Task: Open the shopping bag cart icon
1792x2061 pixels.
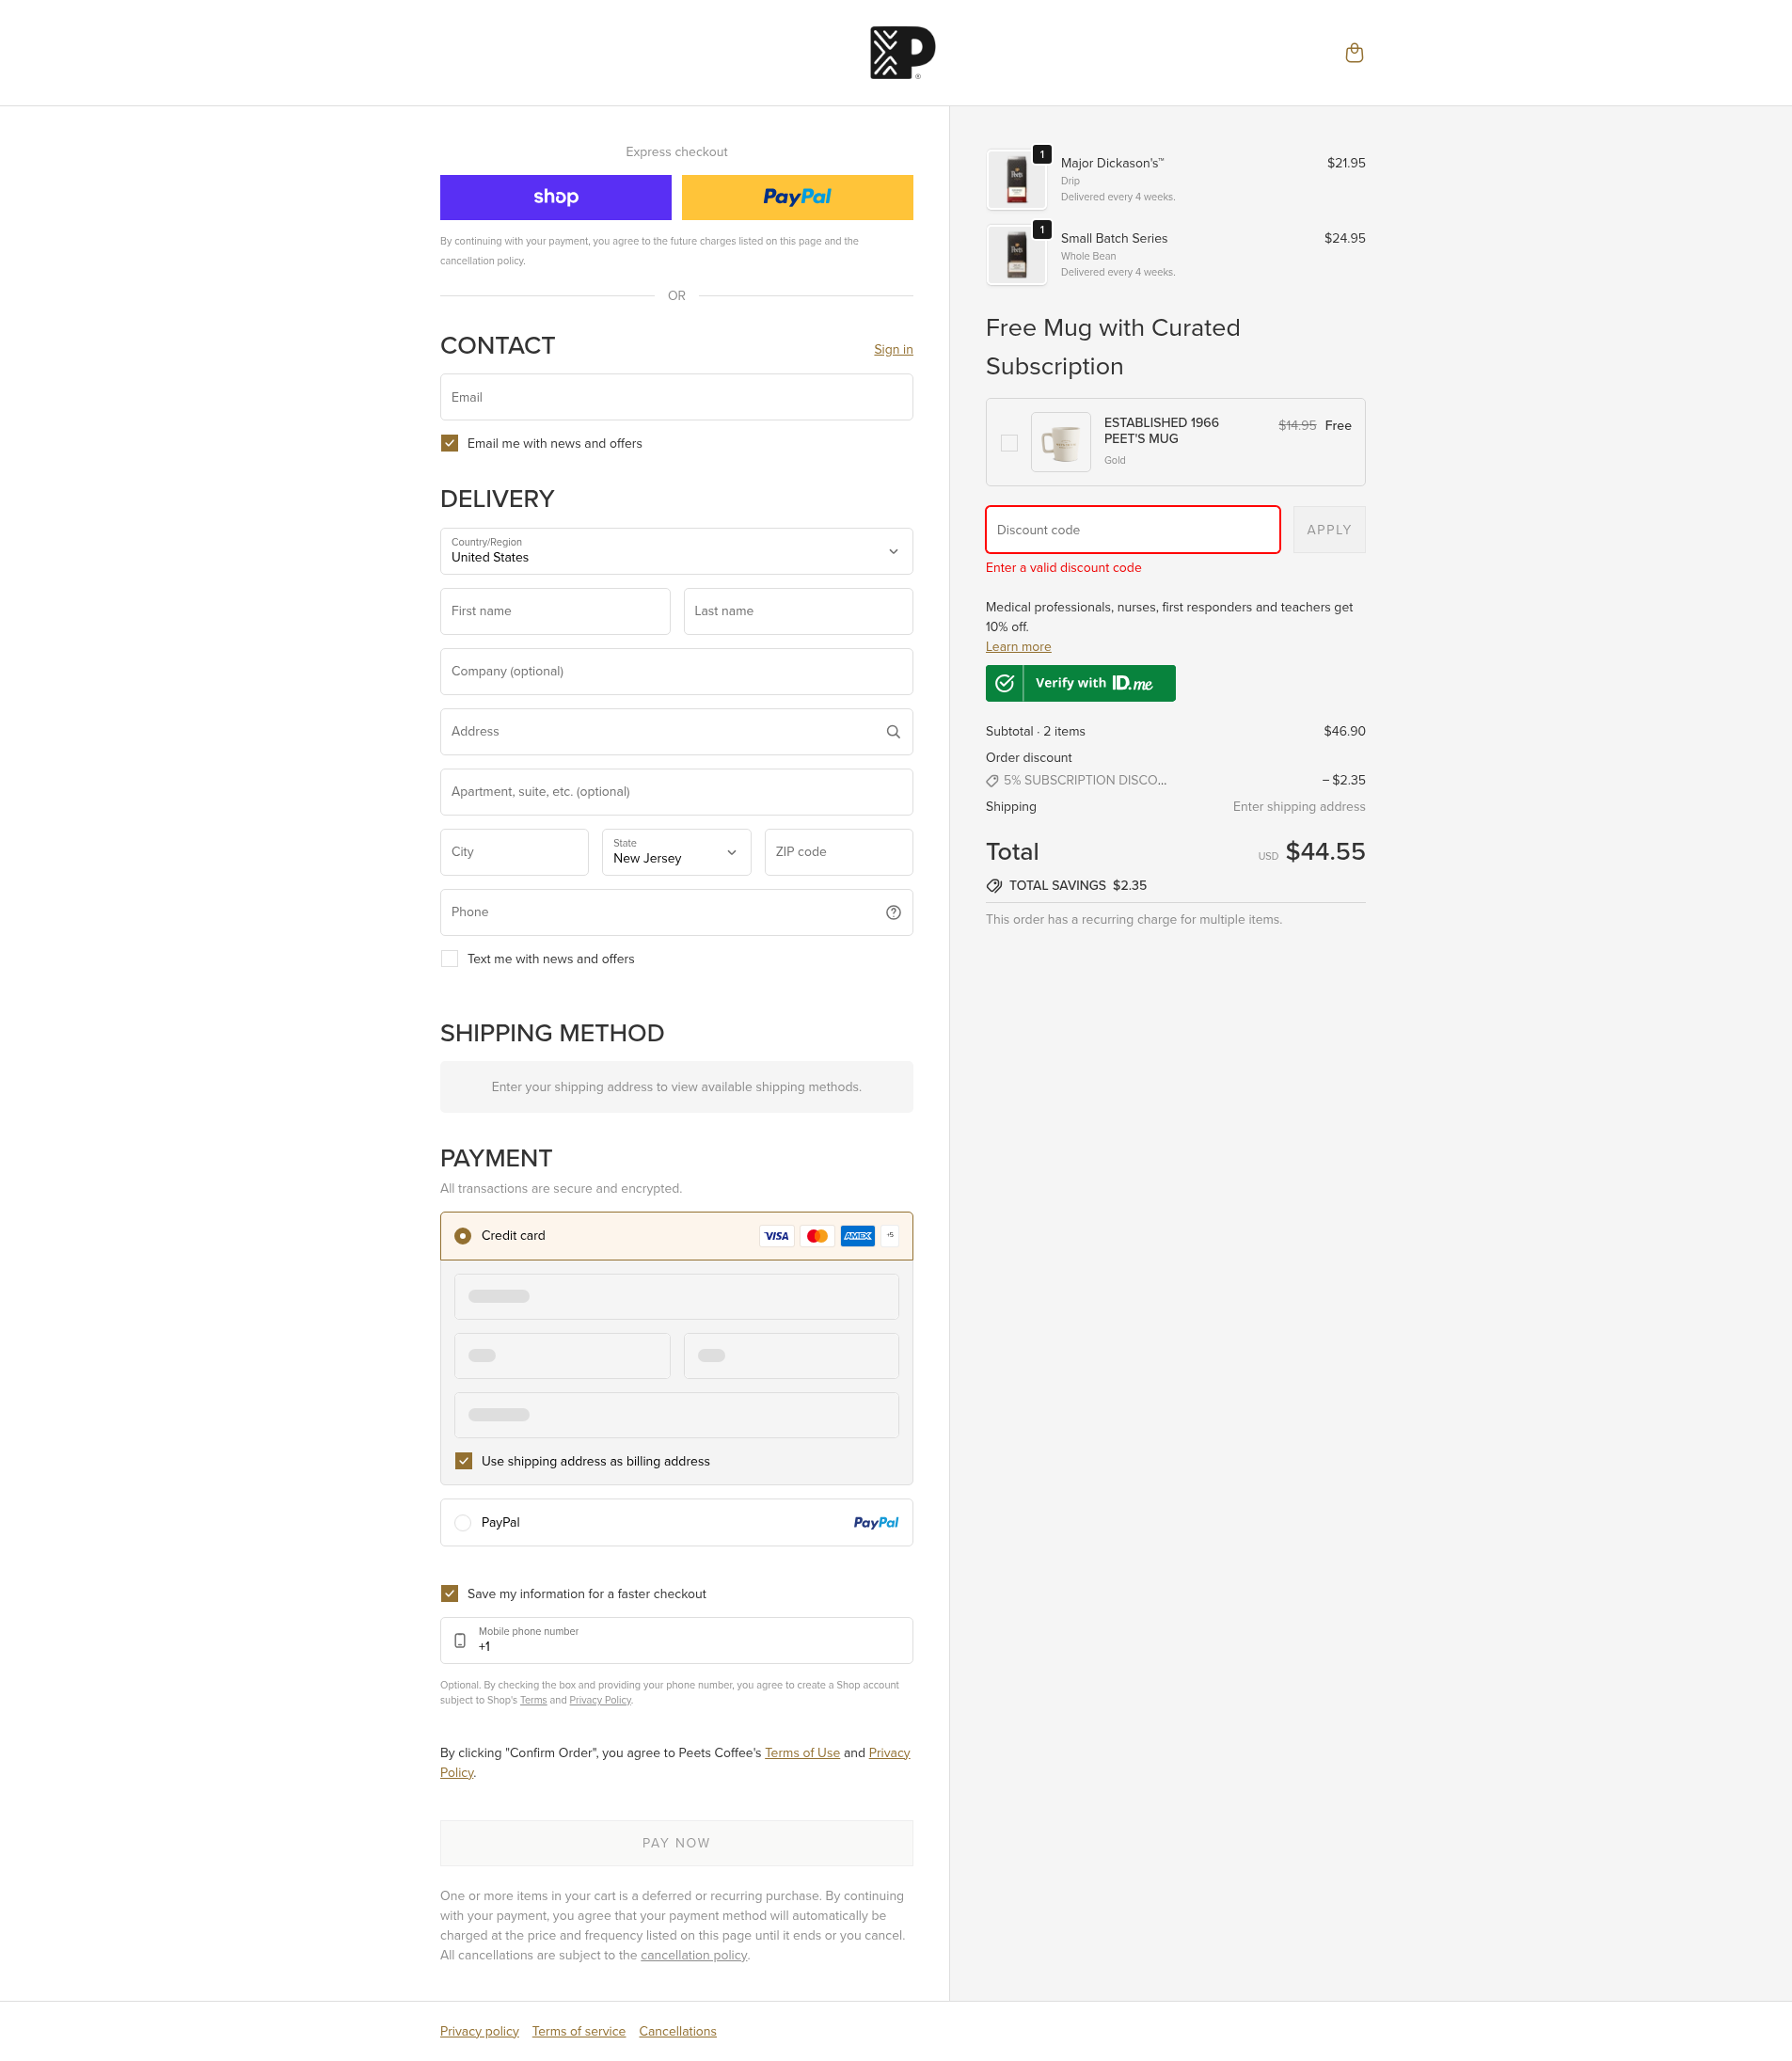Action: coord(1353,53)
